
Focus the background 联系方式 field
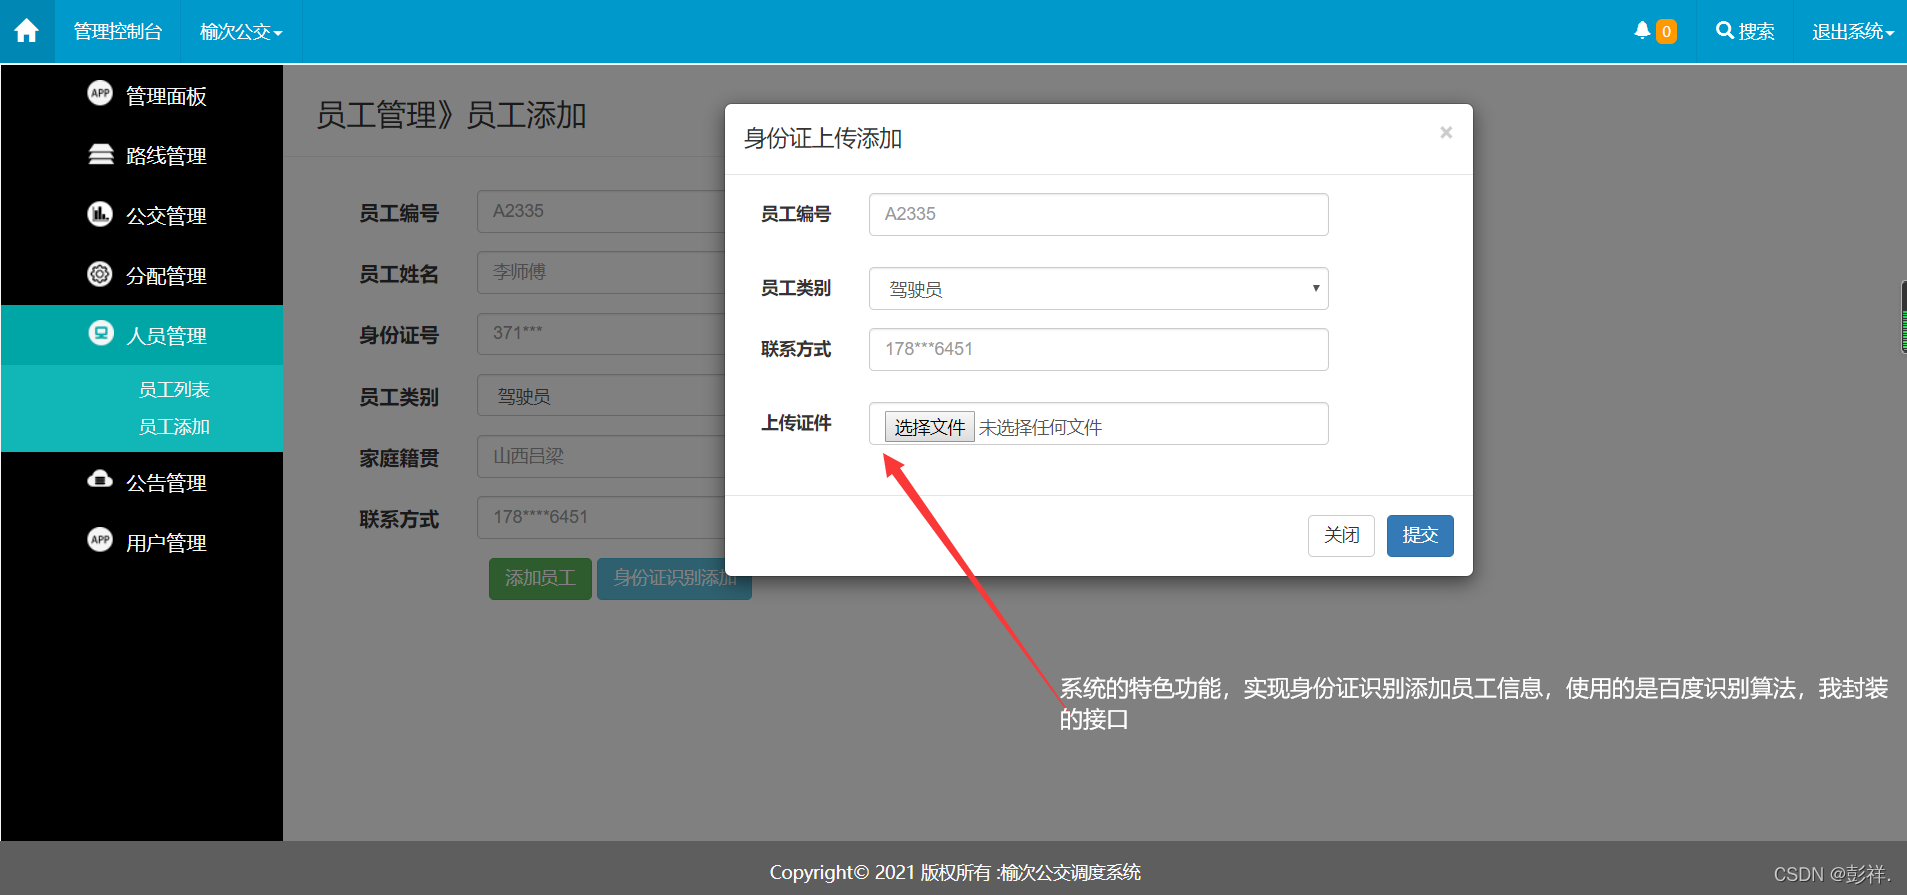[x=601, y=518]
